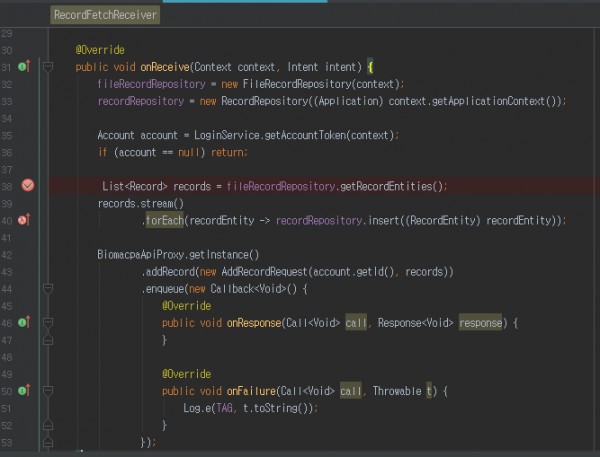Viewport: 600px width, 457px height.
Task: Click the highlighted call parameter on line 50
Action: point(351,391)
